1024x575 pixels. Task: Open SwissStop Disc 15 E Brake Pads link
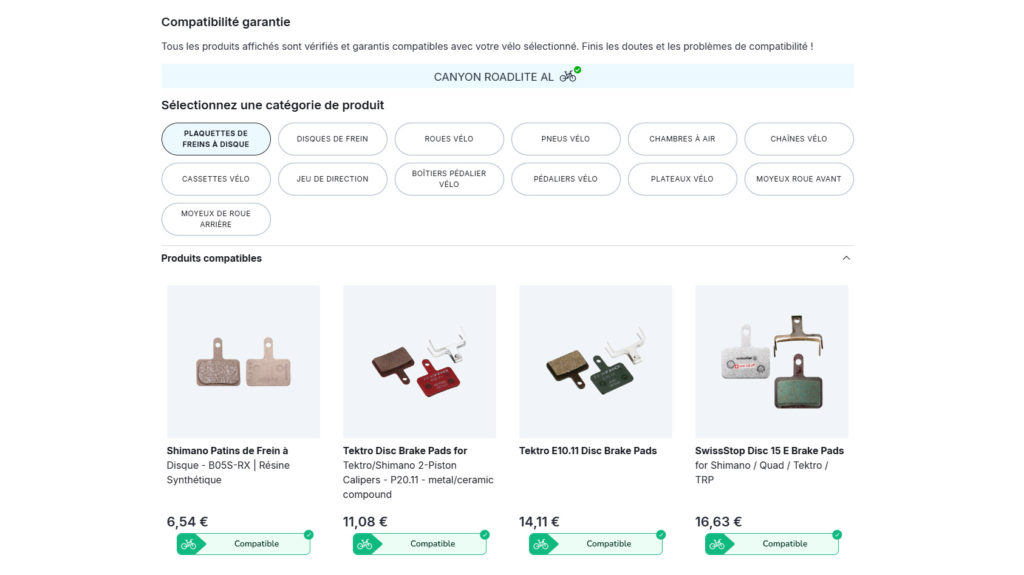(769, 451)
